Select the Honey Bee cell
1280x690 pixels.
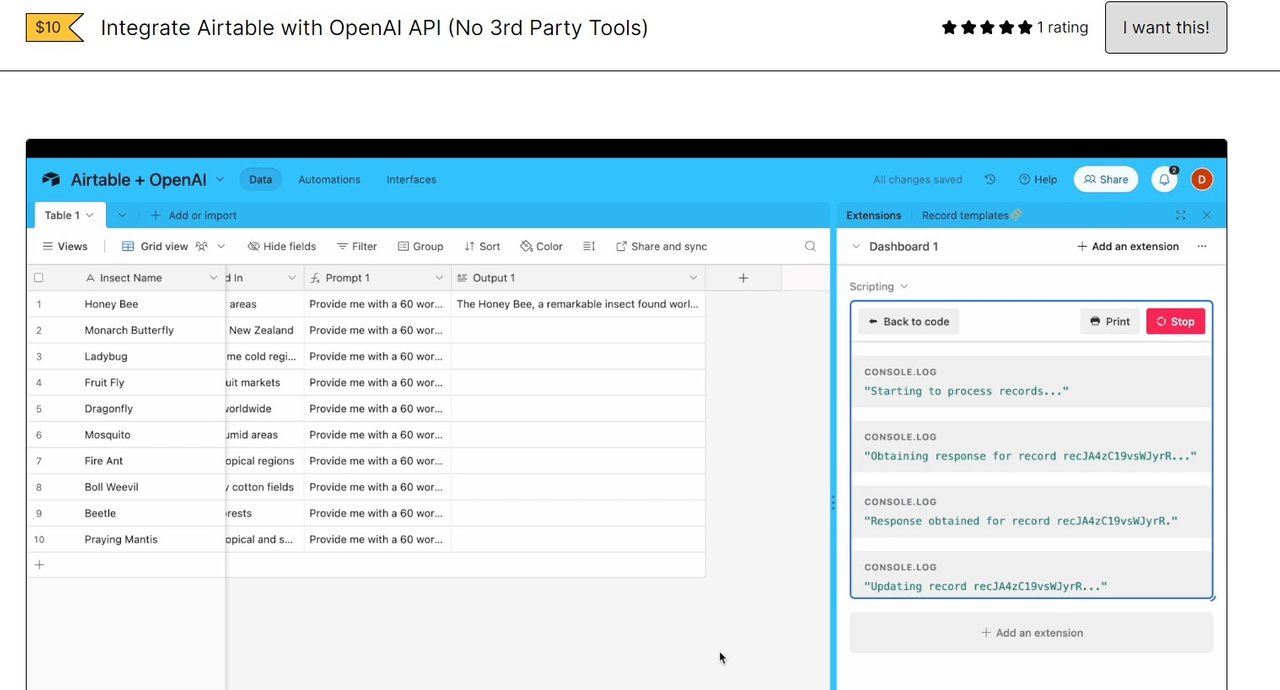coord(126,304)
